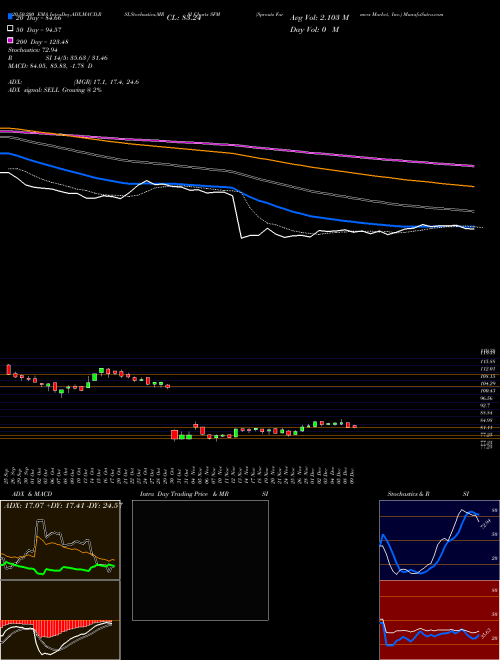Click the white 50 Day legend swatch

pos(10,29)
